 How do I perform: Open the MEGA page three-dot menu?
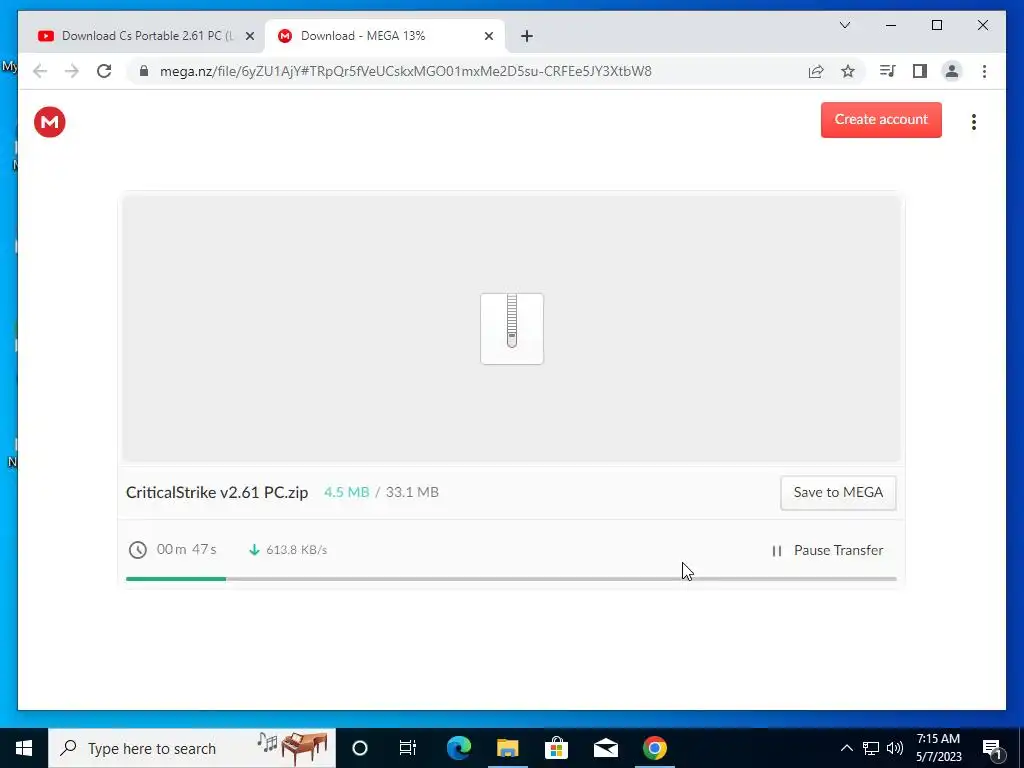[x=973, y=122]
